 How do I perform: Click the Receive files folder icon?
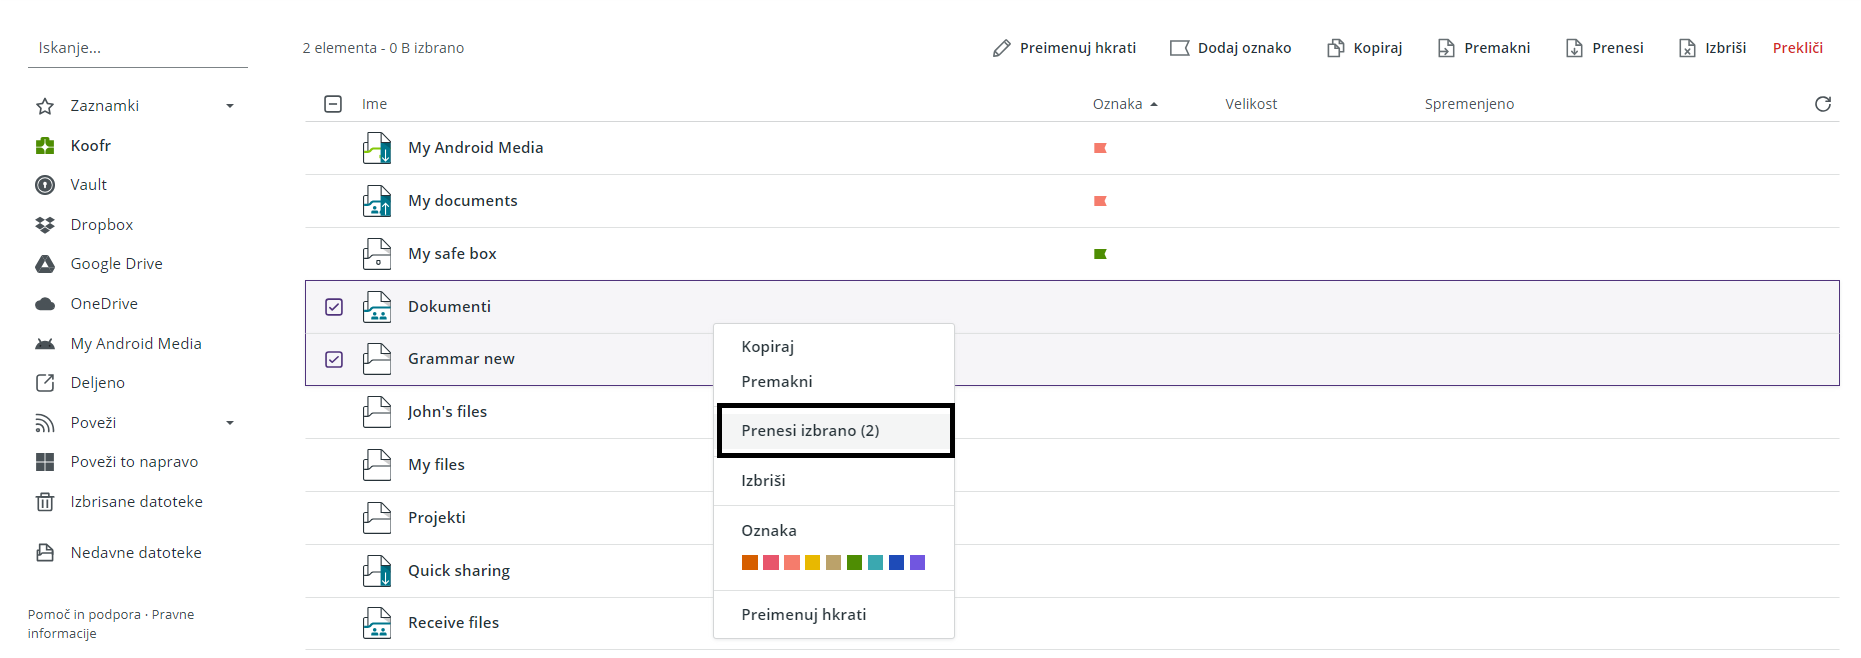tap(377, 623)
